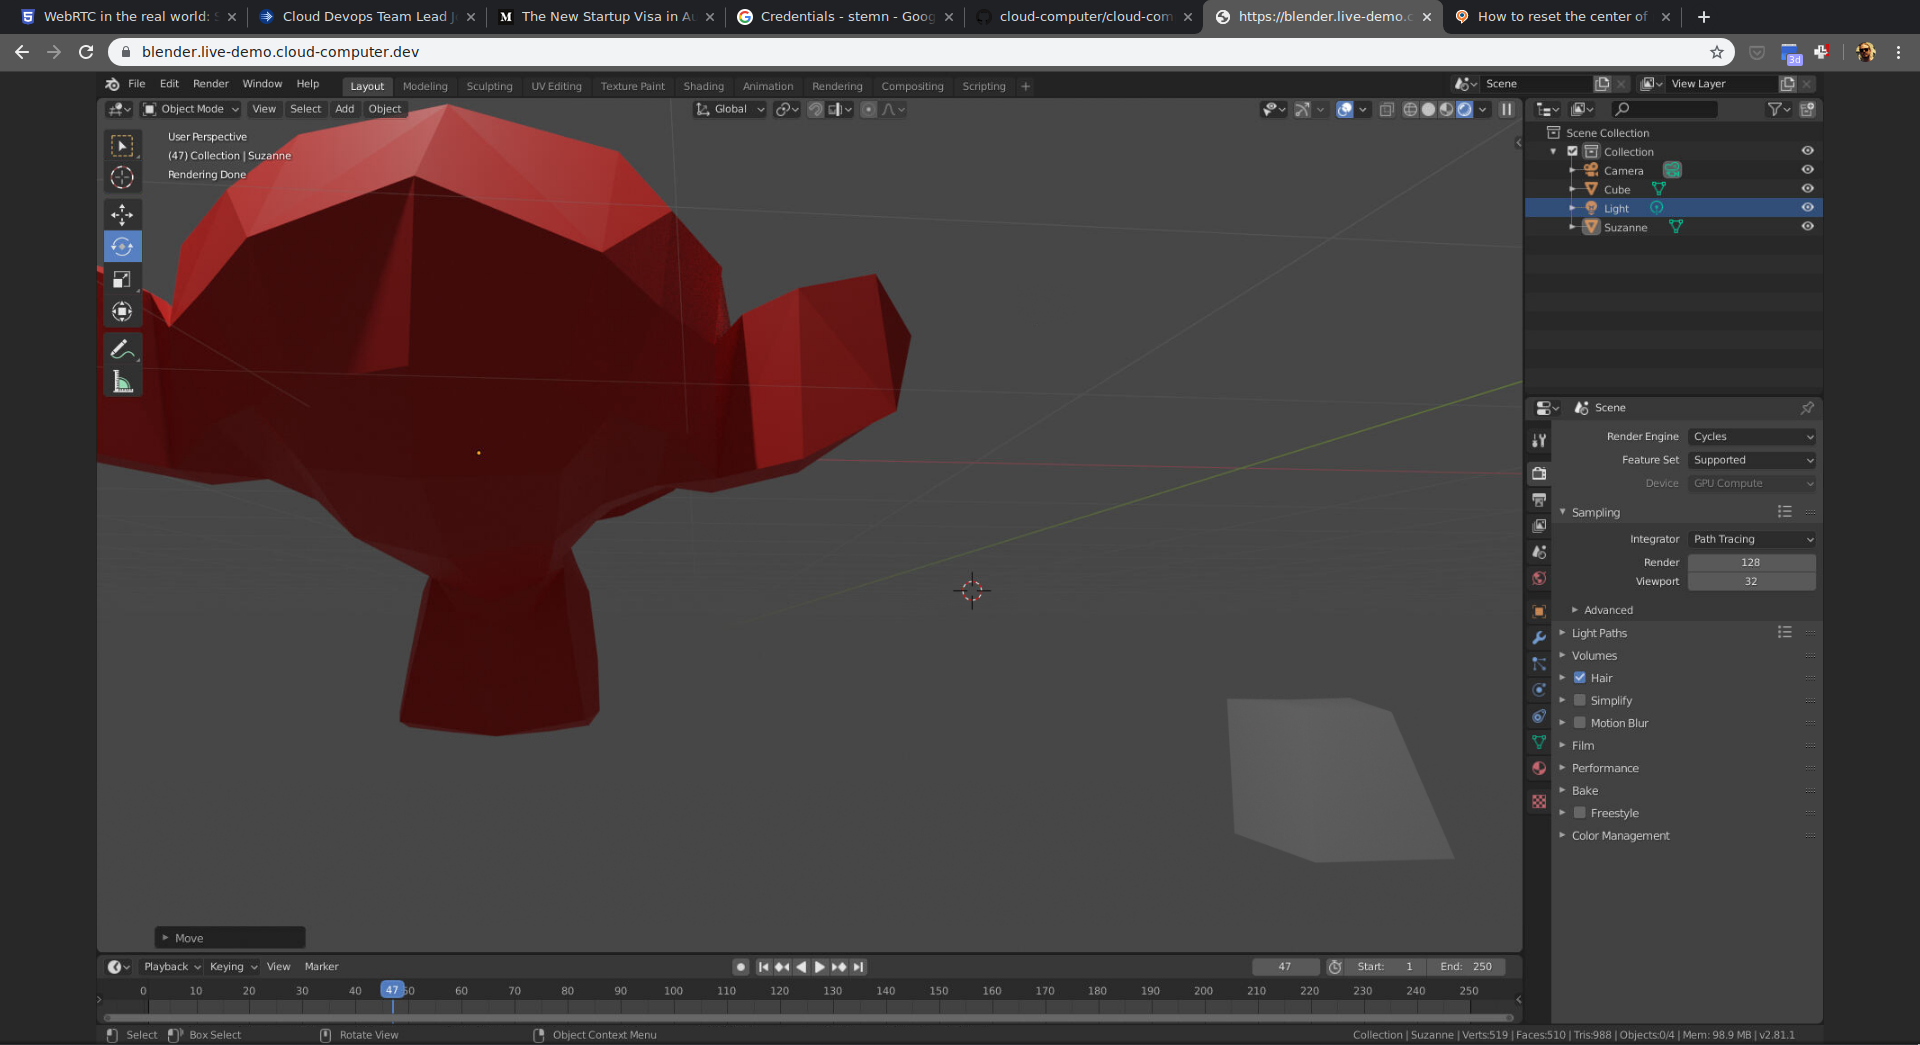Viewport: 1920px width, 1045px height.
Task: Open the World properties tab
Action: (x=1539, y=578)
